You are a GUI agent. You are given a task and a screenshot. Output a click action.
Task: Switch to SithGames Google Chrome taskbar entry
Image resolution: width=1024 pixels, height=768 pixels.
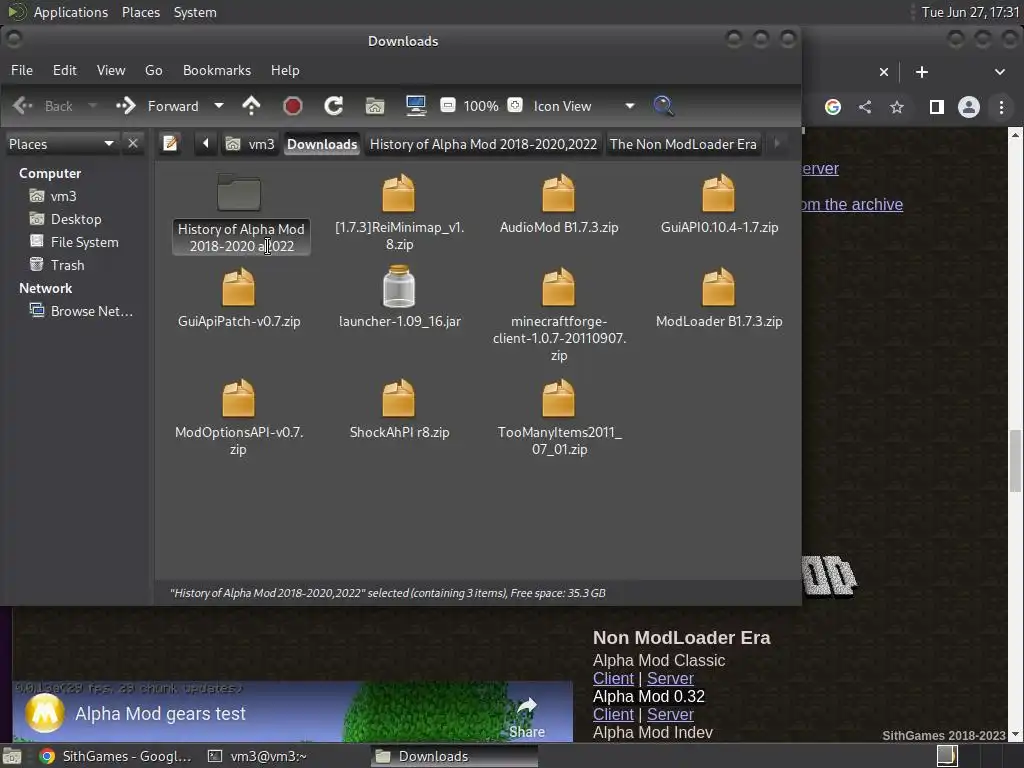click(x=115, y=756)
